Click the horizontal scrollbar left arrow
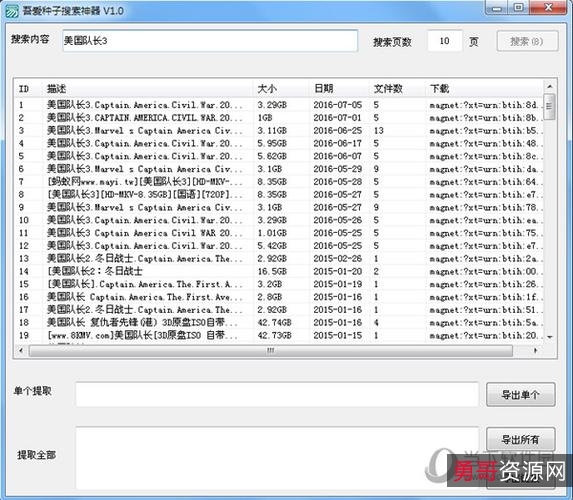 [21, 351]
